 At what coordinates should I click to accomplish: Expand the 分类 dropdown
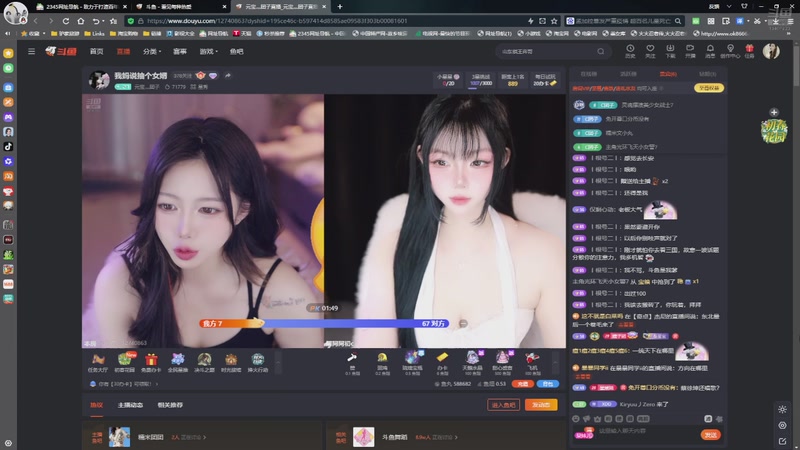point(152,52)
